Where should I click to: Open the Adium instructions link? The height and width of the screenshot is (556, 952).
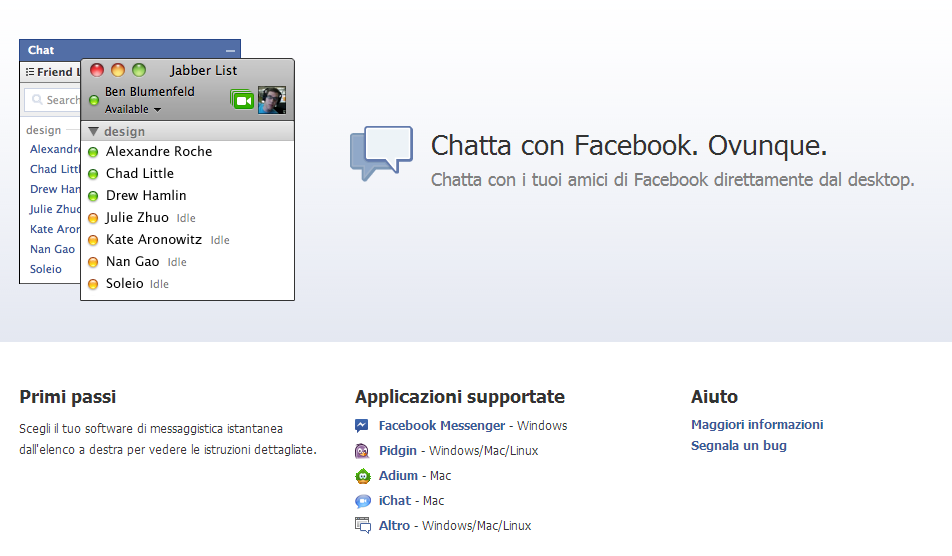pos(398,475)
